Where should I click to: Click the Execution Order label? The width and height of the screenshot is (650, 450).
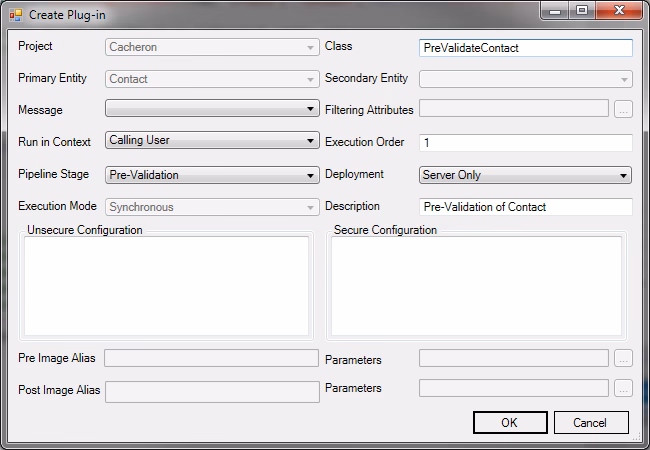[364, 142]
